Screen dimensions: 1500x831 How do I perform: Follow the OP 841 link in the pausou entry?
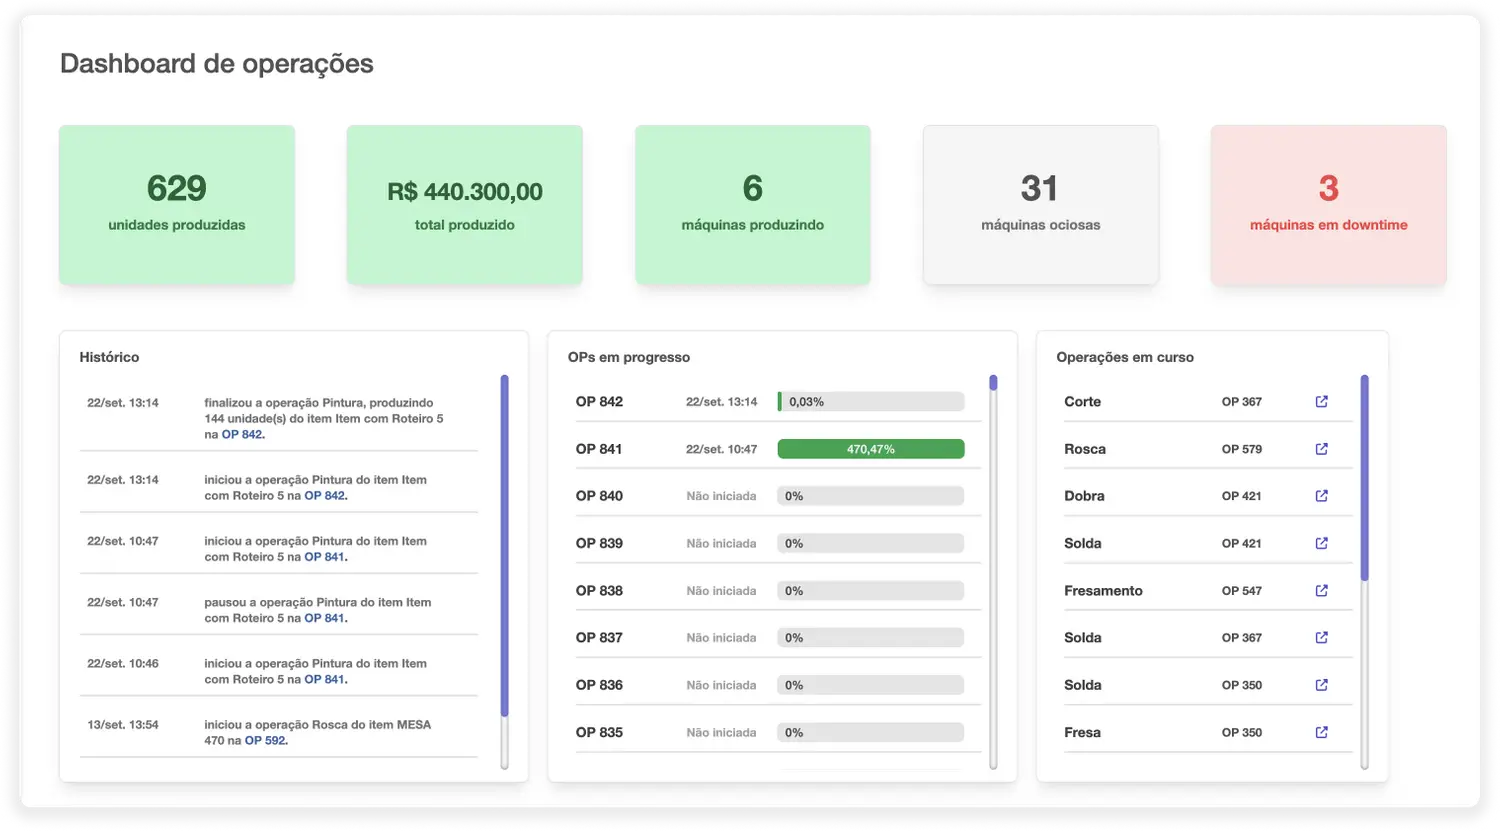[x=324, y=618]
